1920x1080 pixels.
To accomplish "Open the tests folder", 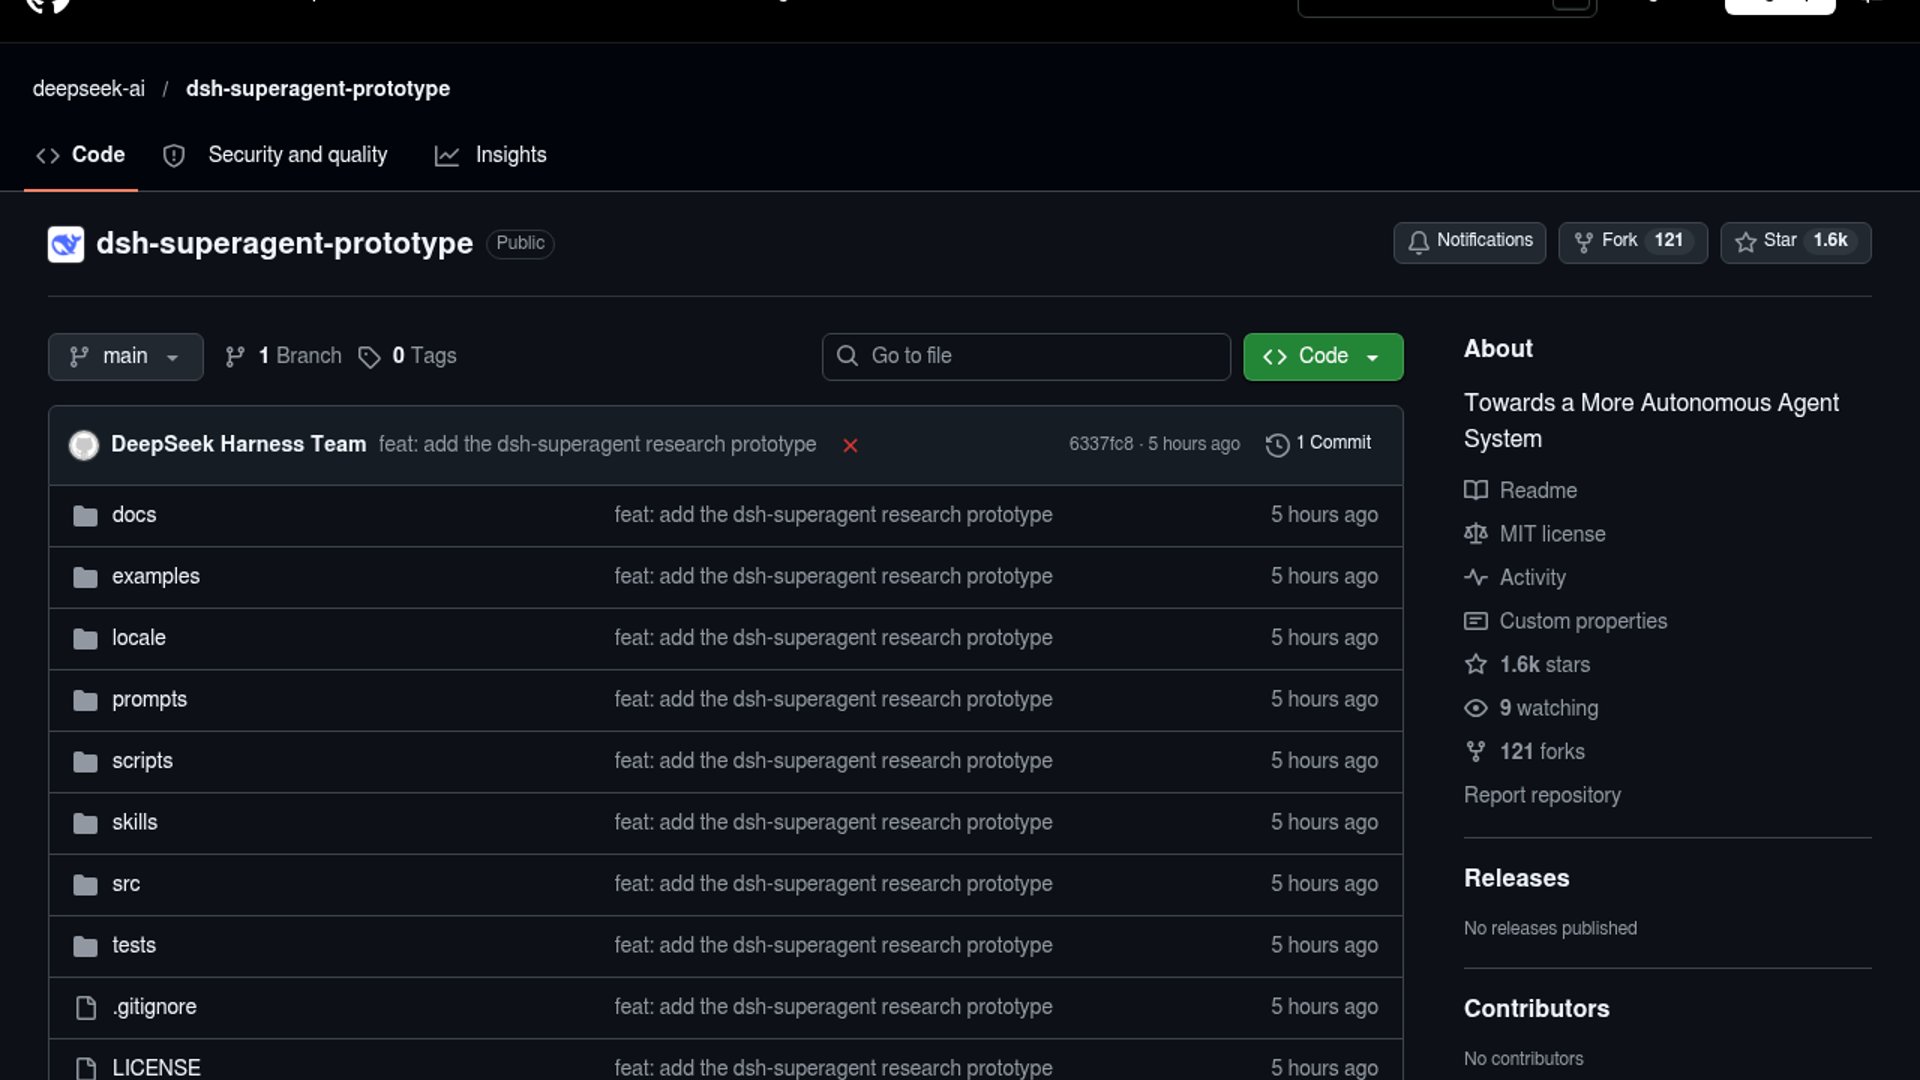I will tap(134, 945).
